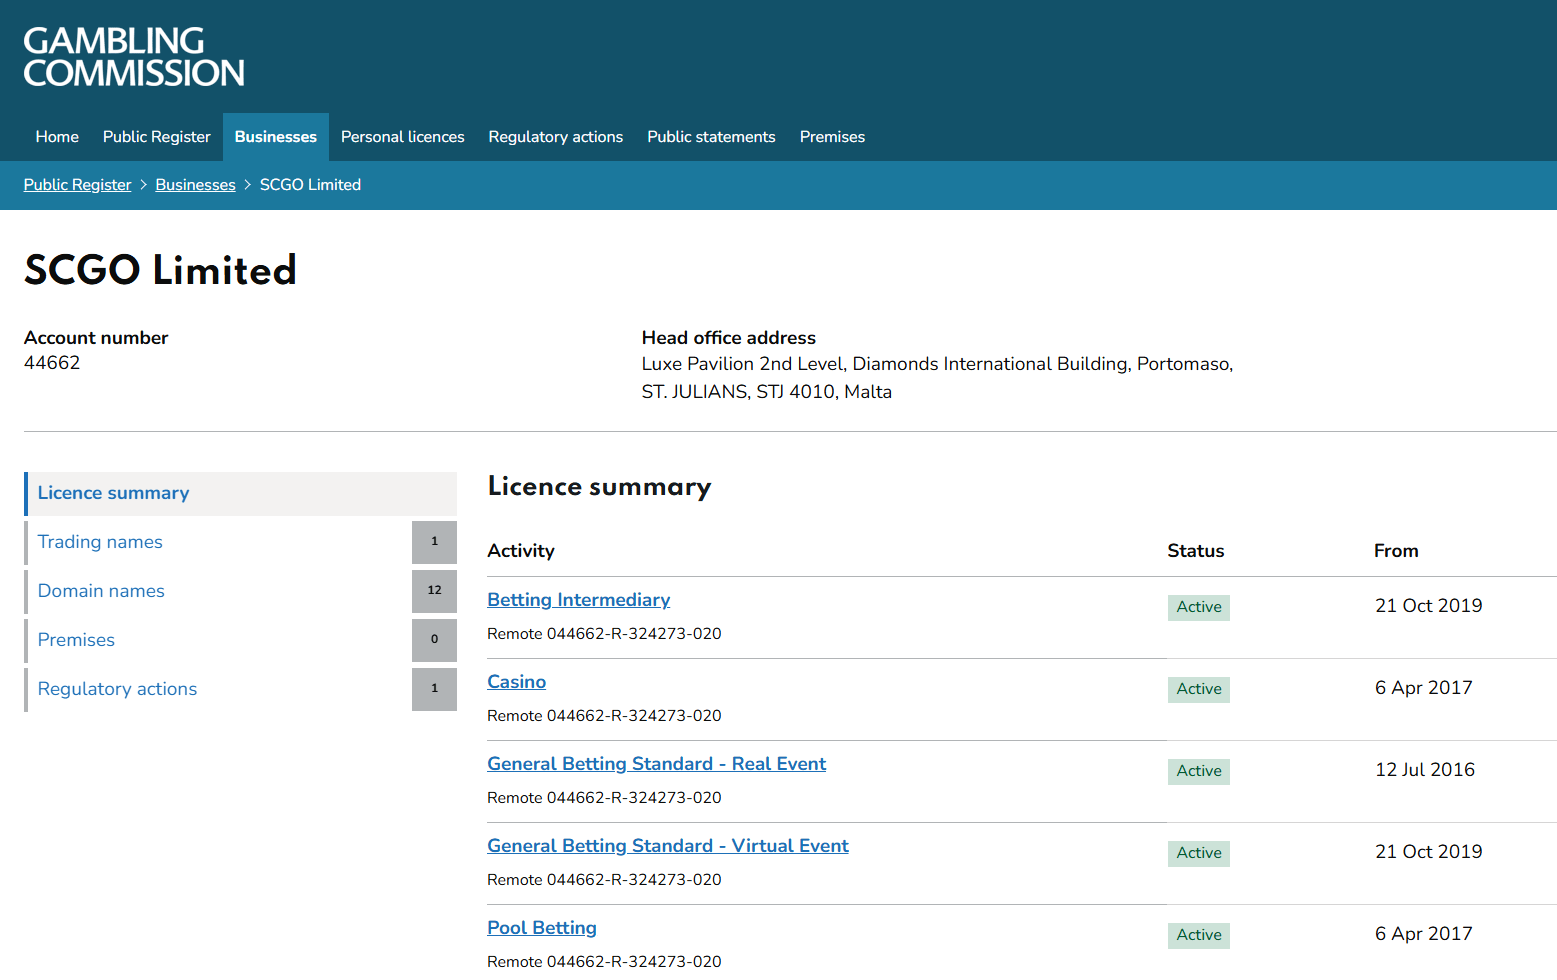Click the From column header
This screenshot has height=980, width=1557.
click(1396, 551)
